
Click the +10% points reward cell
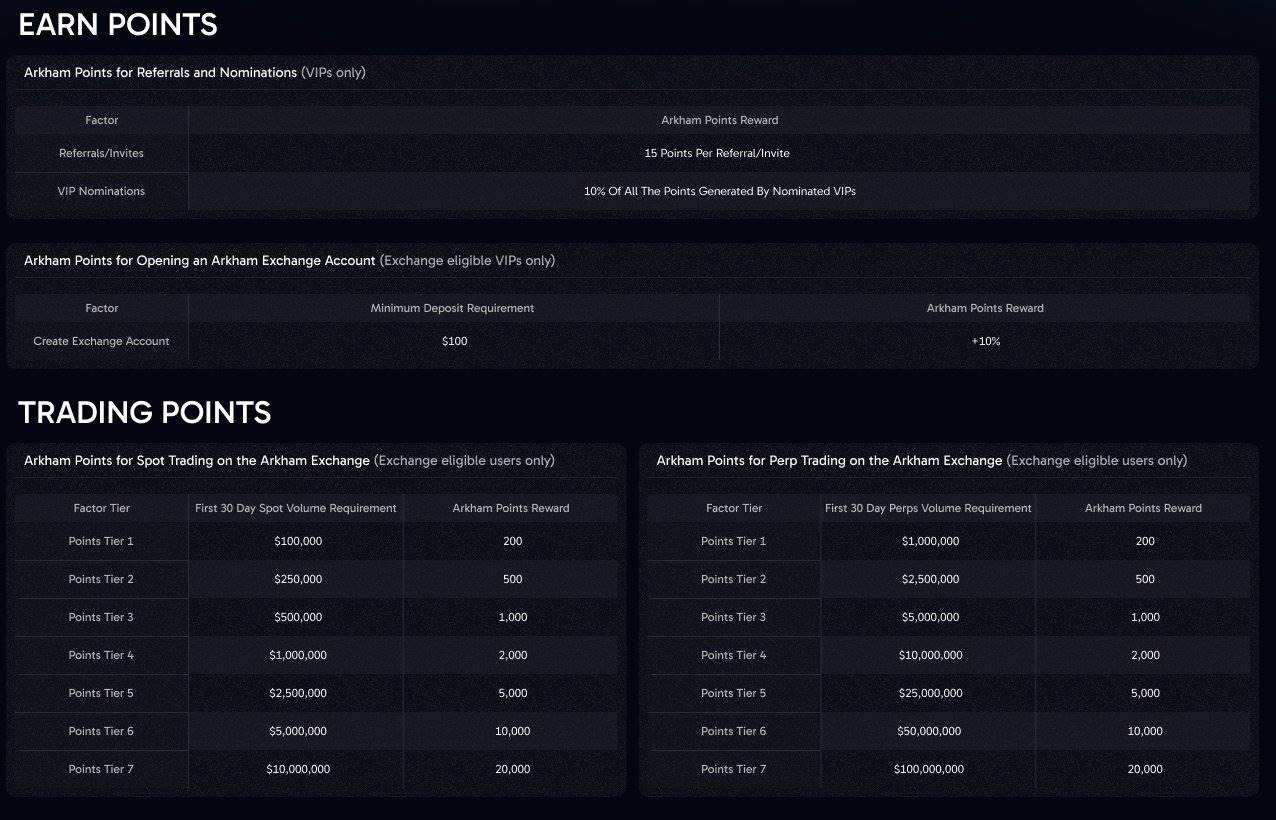[985, 341]
